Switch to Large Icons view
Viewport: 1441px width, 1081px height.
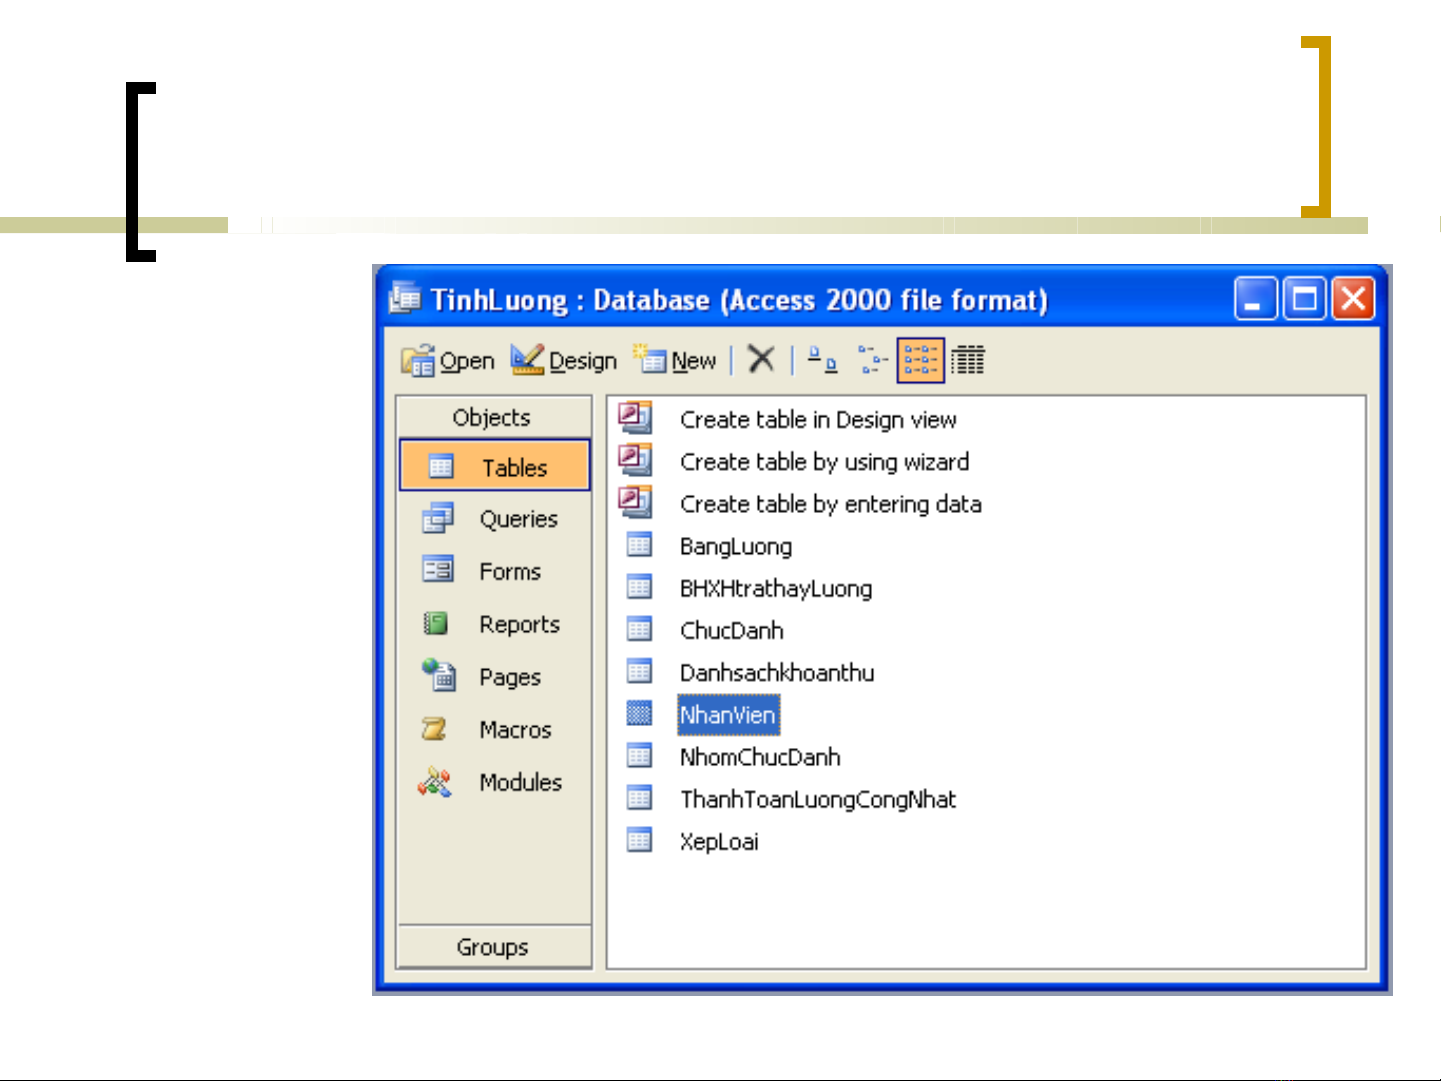pyautogui.click(x=822, y=360)
